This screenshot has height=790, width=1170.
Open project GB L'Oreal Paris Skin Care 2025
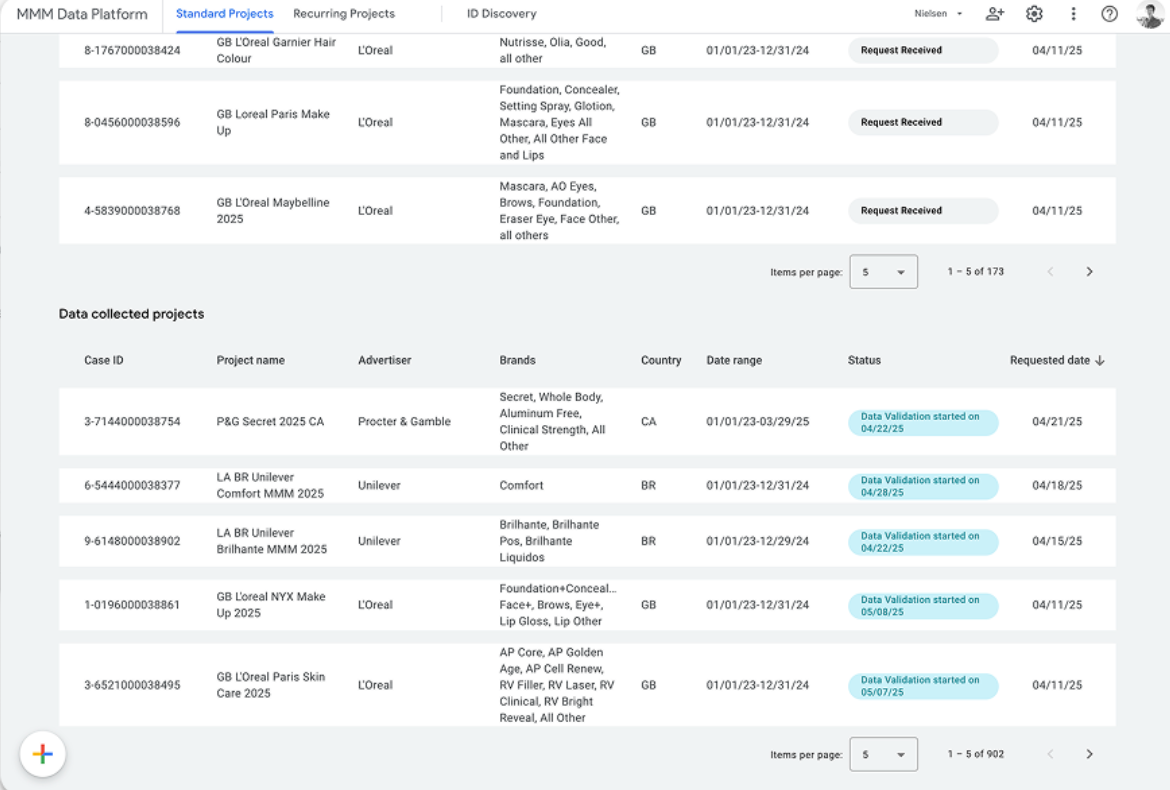click(271, 685)
